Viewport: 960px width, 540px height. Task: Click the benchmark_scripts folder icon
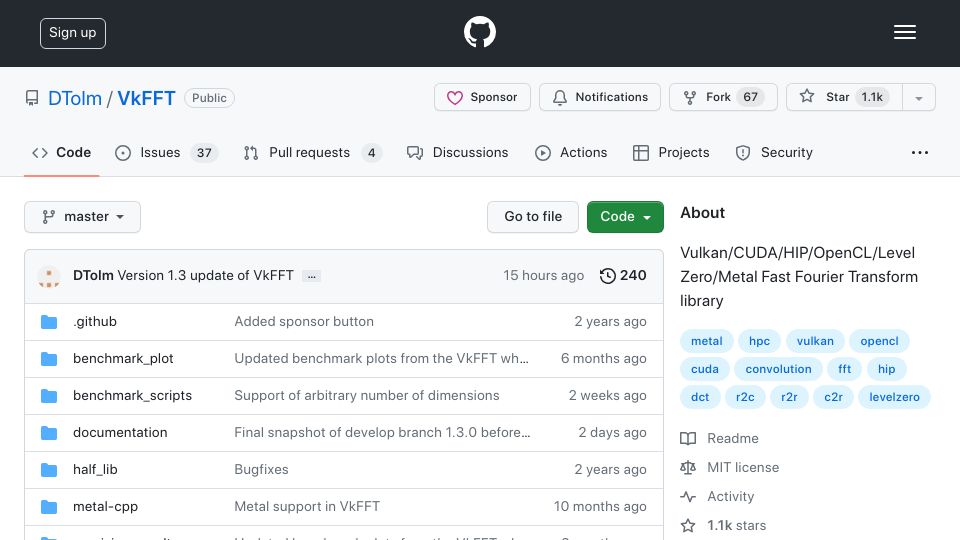(x=49, y=396)
